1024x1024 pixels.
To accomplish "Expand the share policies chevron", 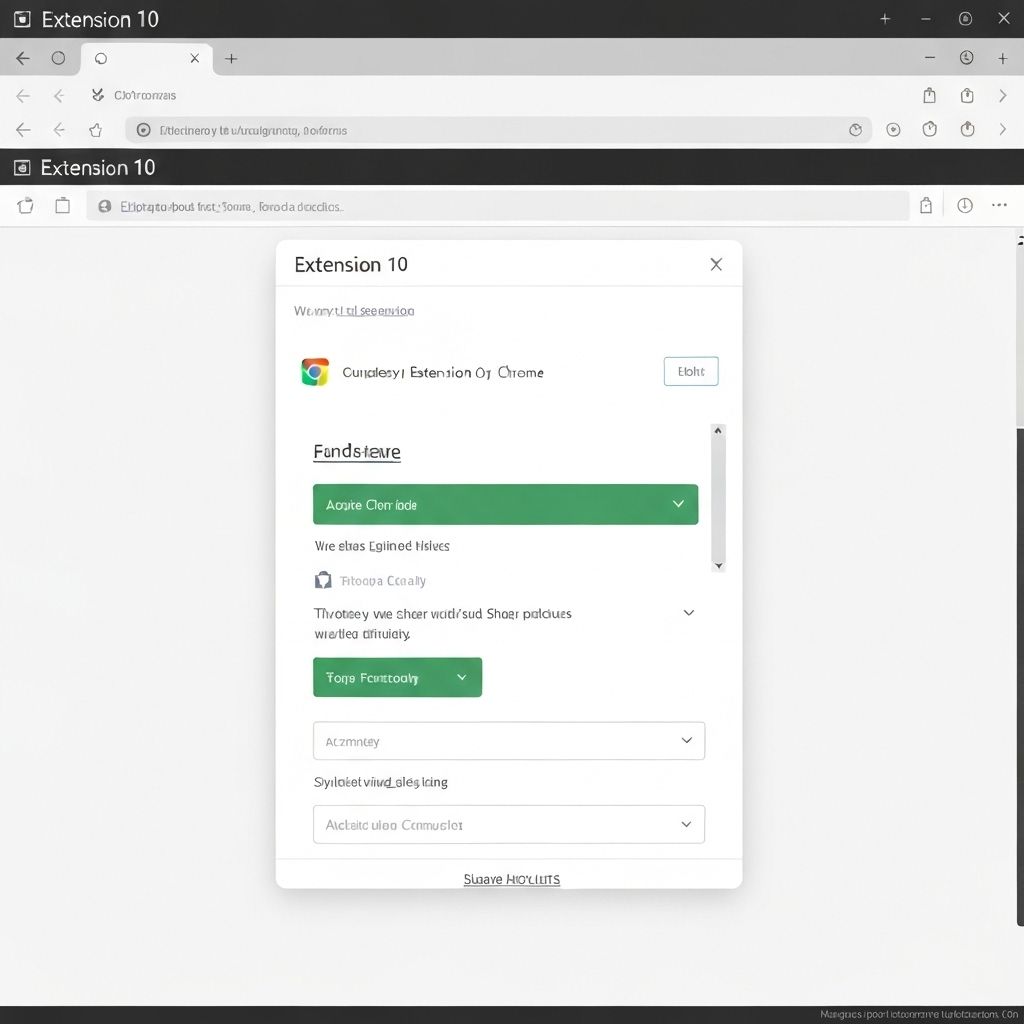I will click(x=688, y=612).
